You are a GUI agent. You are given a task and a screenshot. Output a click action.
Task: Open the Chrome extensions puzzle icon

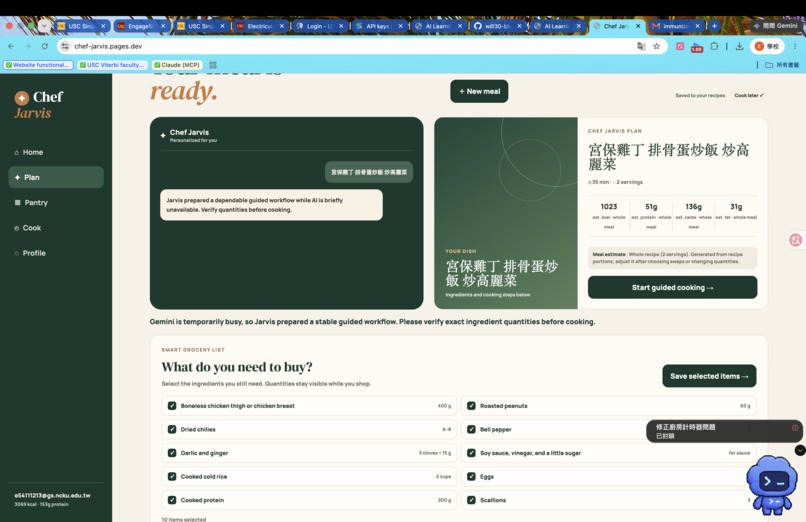714,46
